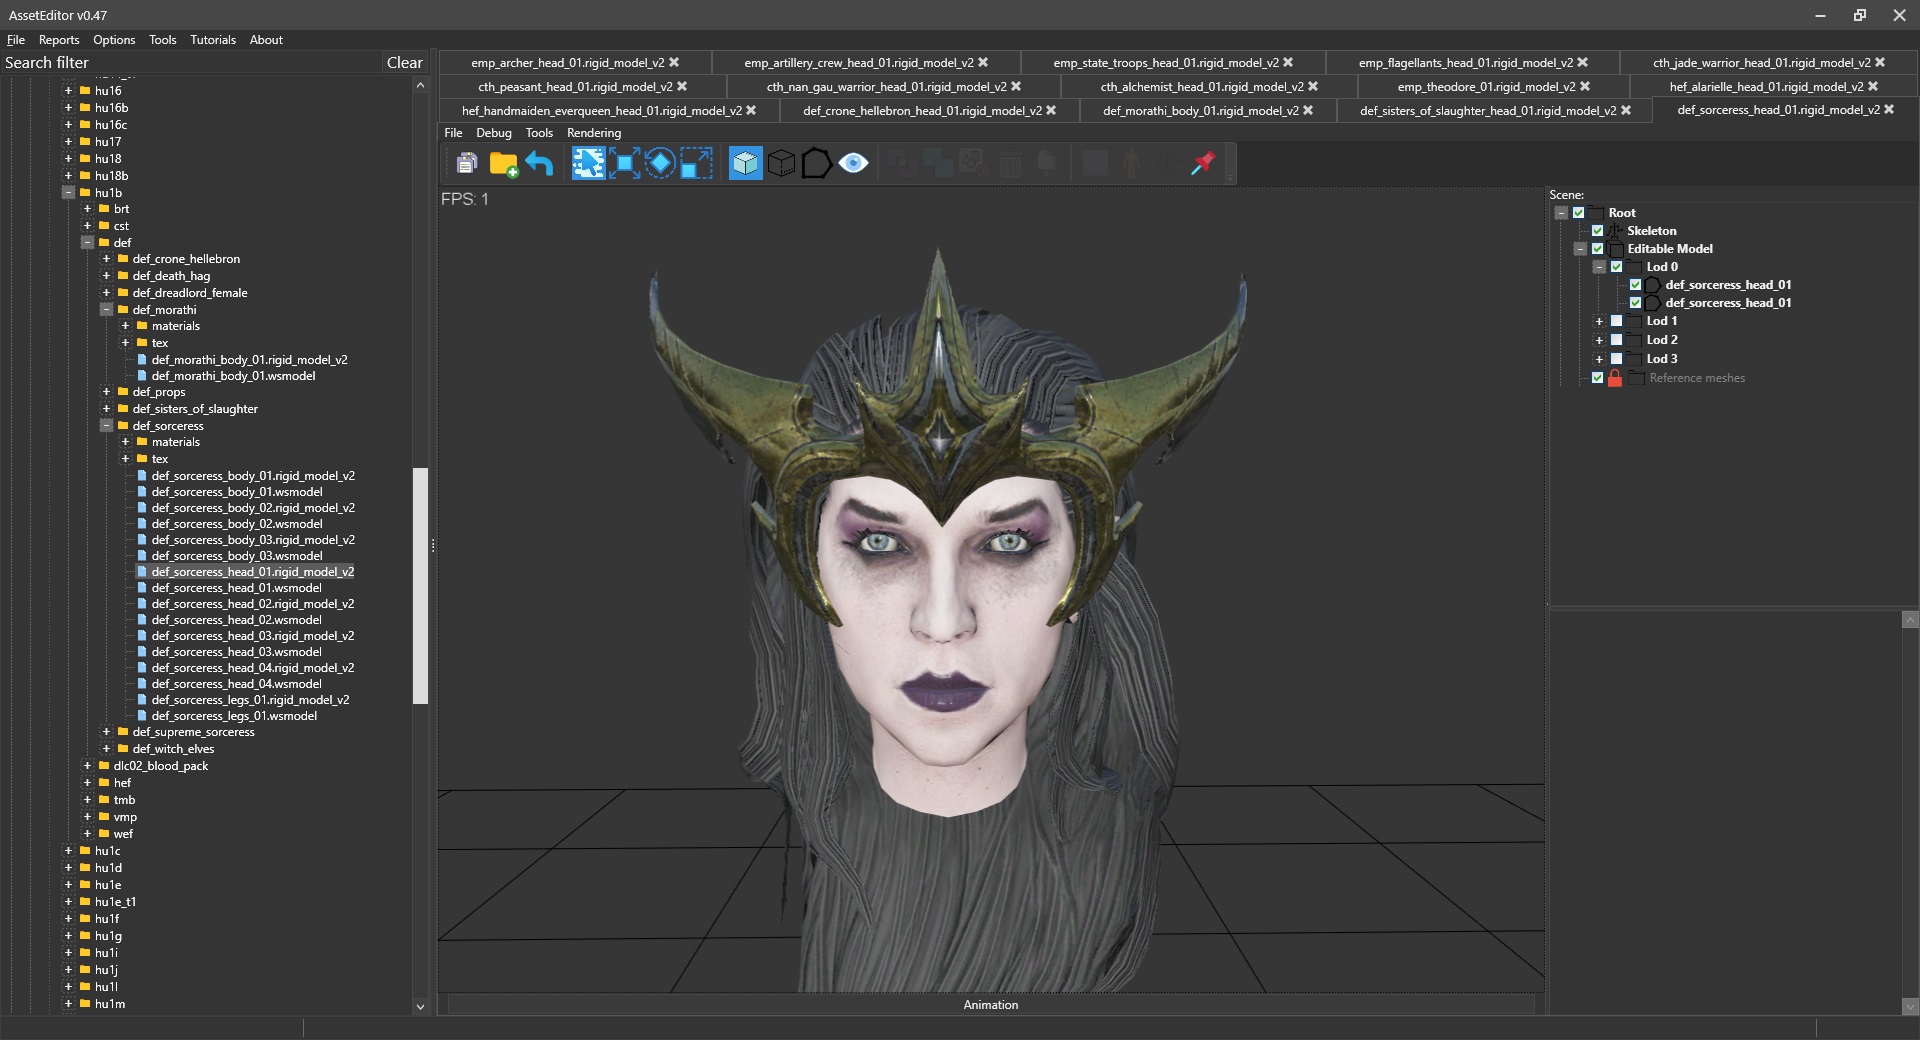Screen dimensions: 1920x1040
Task: Activate the rotate gizmo tool
Action: coord(660,163)
